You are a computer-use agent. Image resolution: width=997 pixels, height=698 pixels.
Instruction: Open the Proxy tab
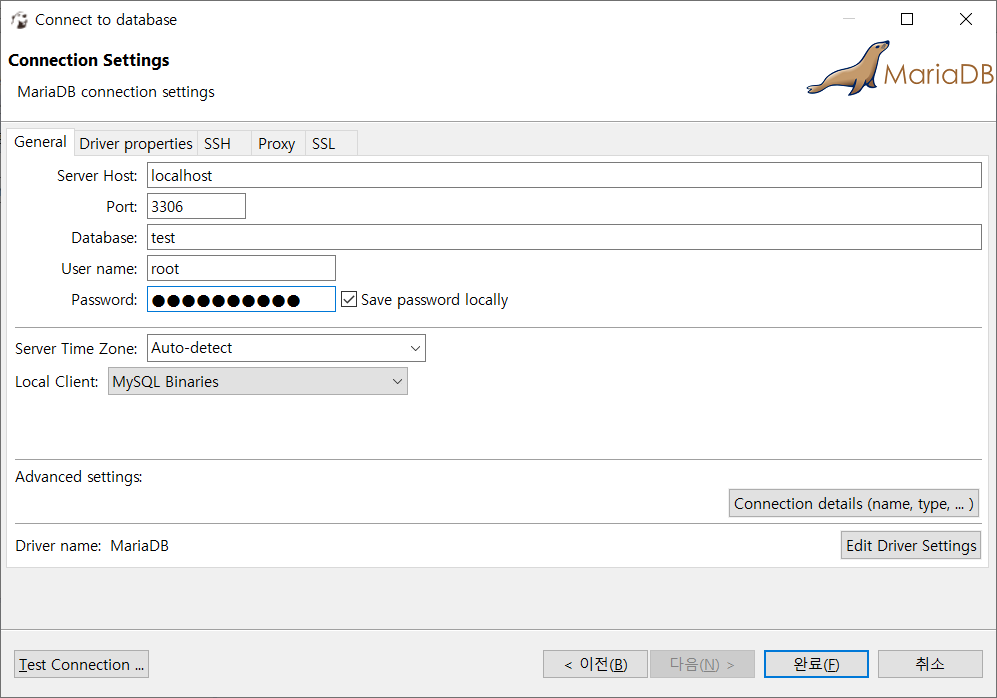(277, 144)
